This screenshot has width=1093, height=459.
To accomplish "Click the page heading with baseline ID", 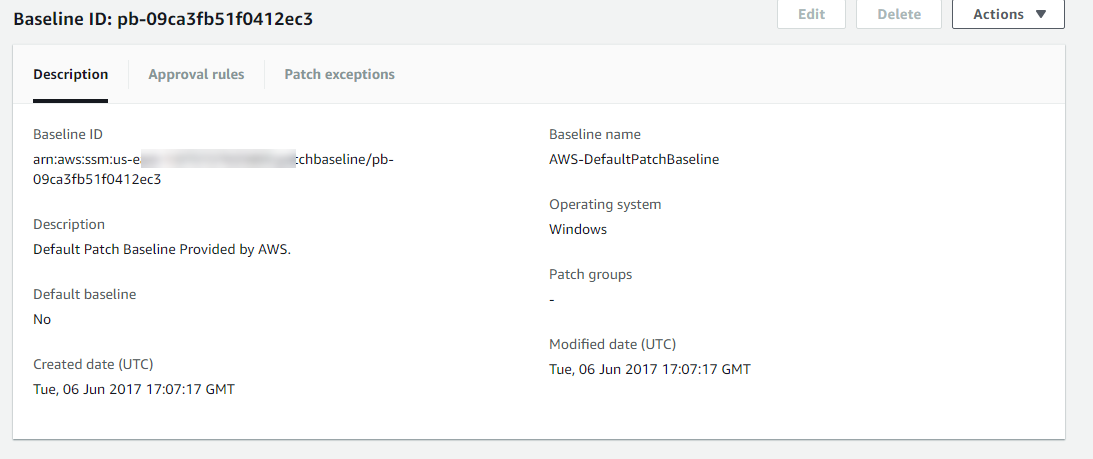I will pos(163,18).
